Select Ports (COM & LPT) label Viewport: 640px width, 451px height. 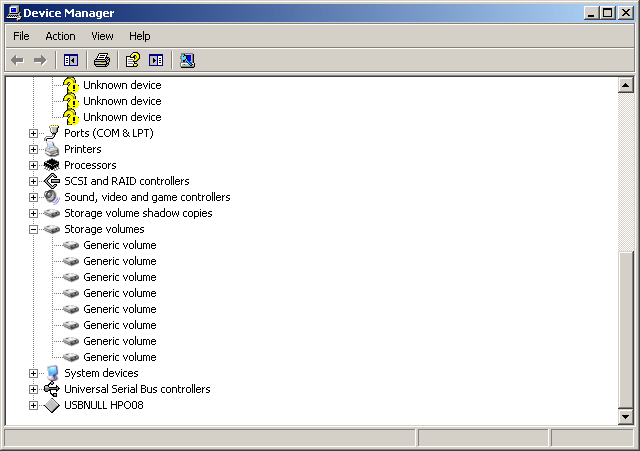click(109, 133)
